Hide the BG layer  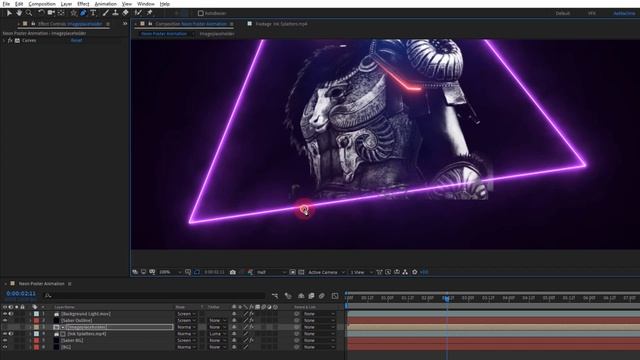point(5,347)
